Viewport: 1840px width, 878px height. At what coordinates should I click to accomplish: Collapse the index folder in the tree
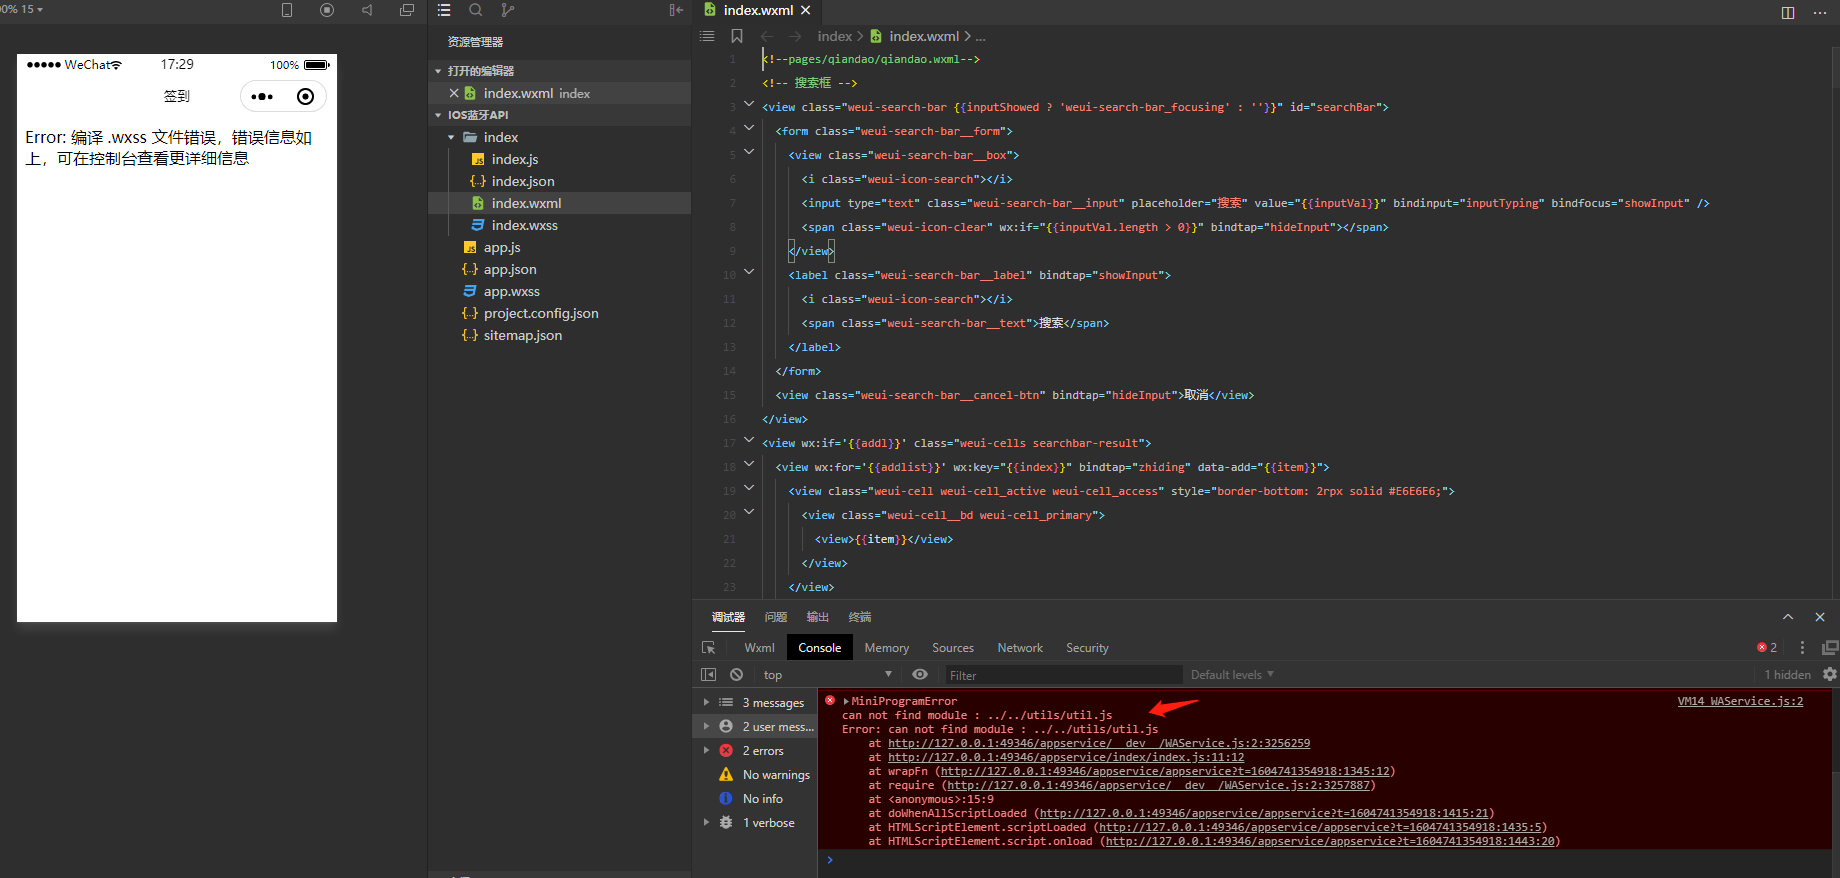(451, 137)
